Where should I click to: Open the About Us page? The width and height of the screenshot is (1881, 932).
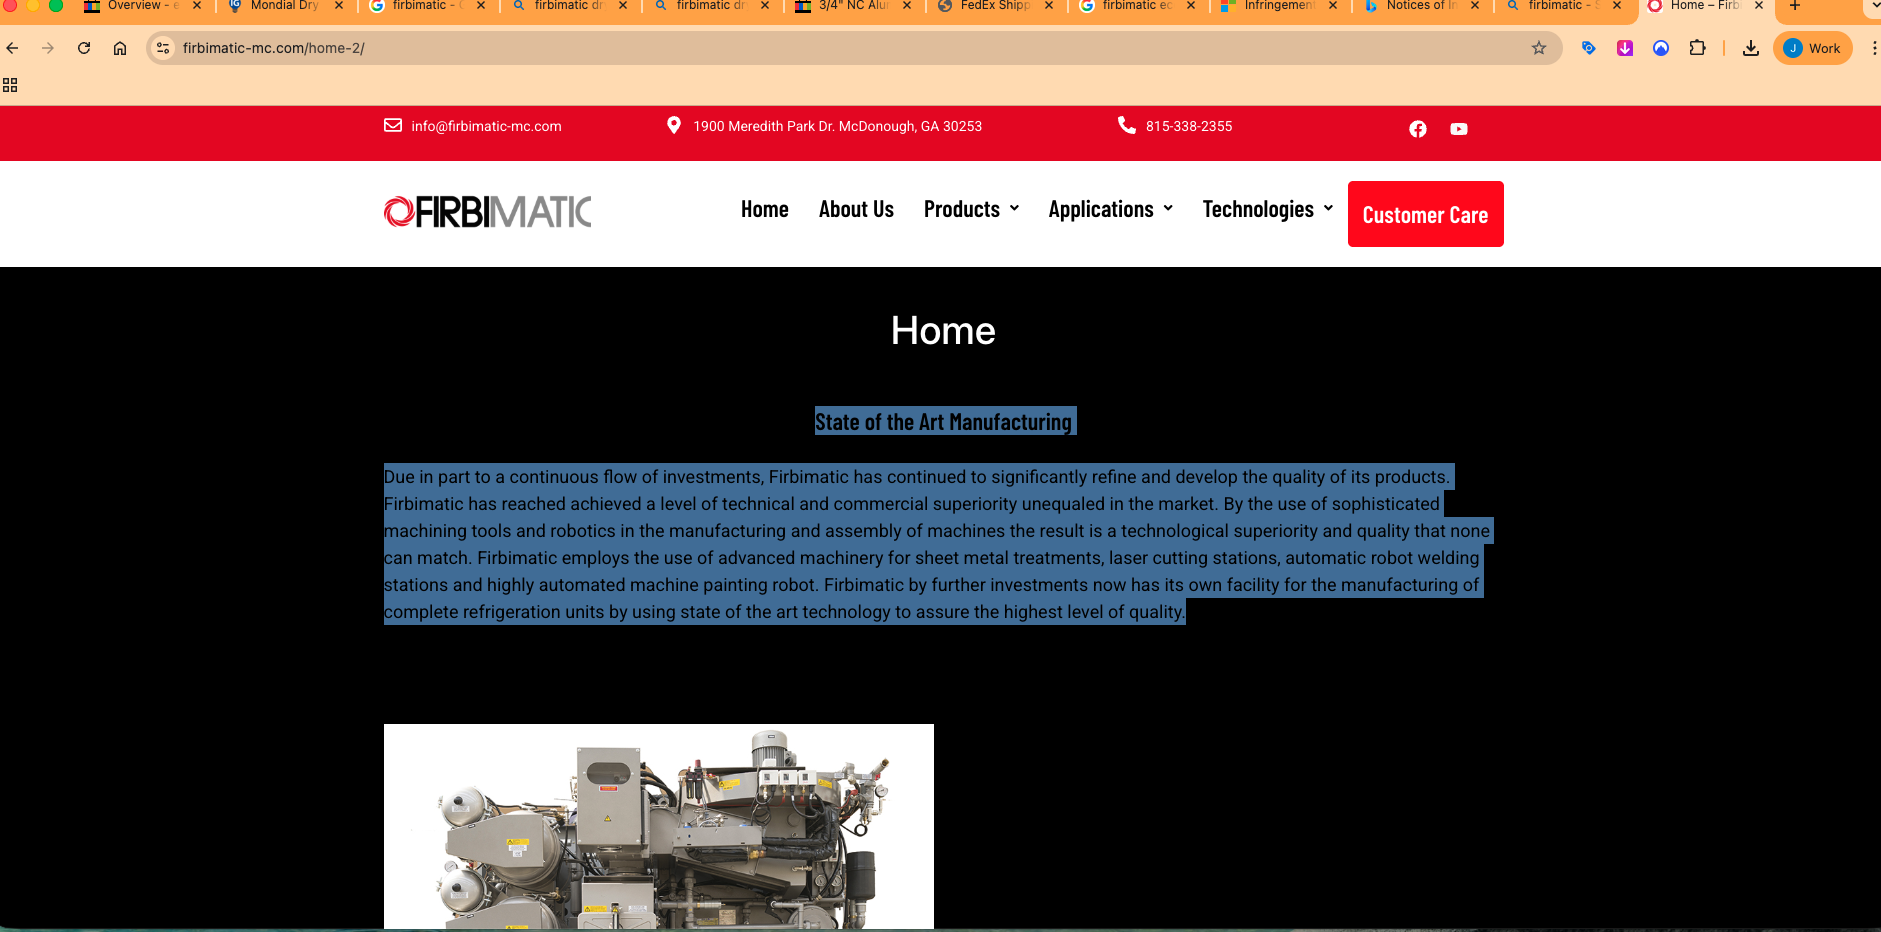856,209
